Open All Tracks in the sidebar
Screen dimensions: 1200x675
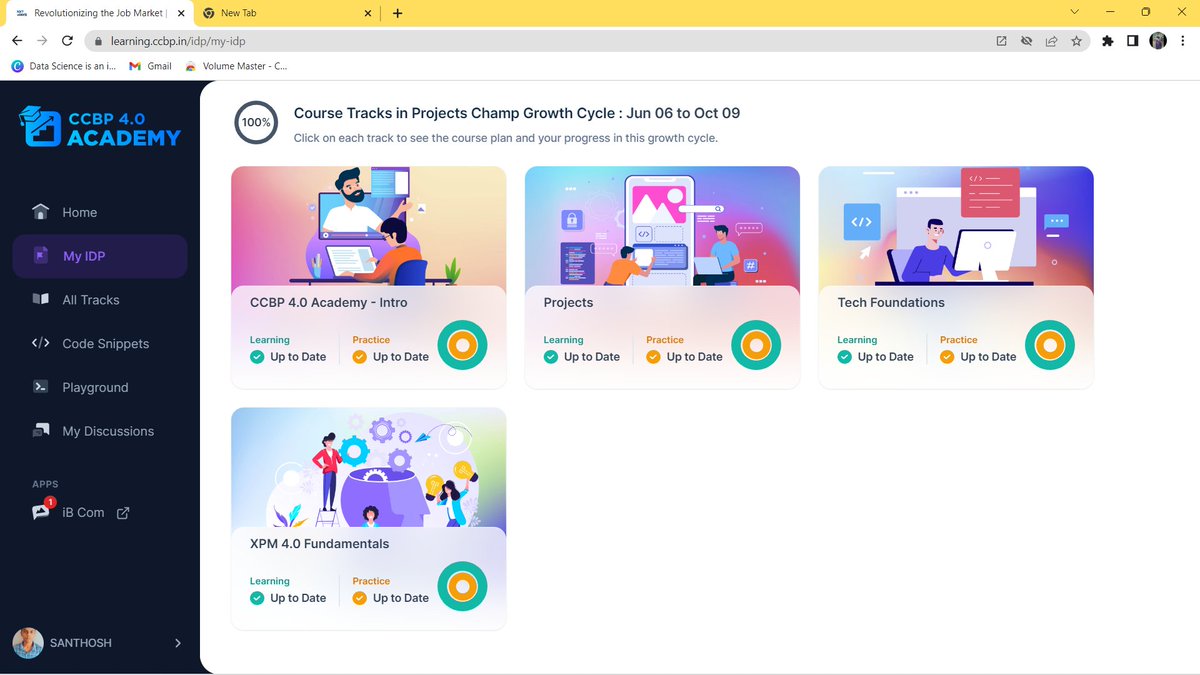90,299
